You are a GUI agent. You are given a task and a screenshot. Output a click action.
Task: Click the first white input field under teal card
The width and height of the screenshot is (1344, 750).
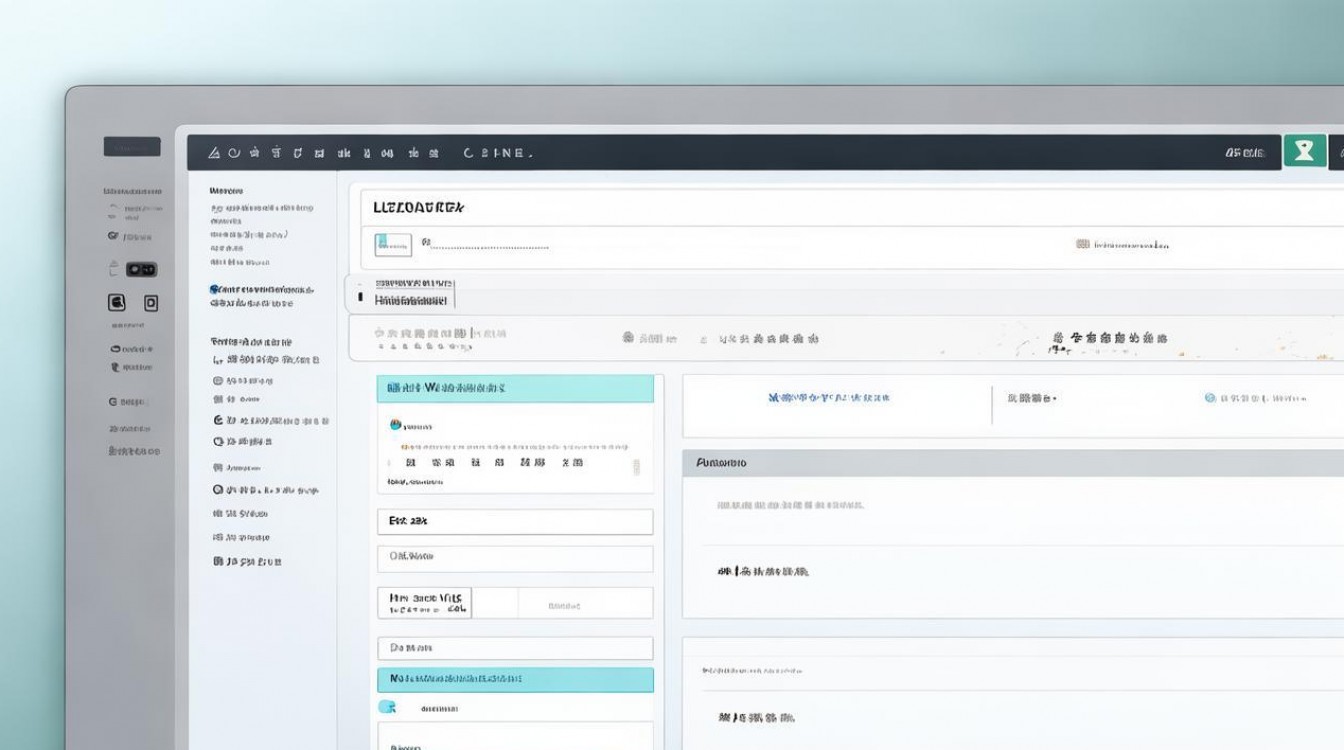click(515, 521)
